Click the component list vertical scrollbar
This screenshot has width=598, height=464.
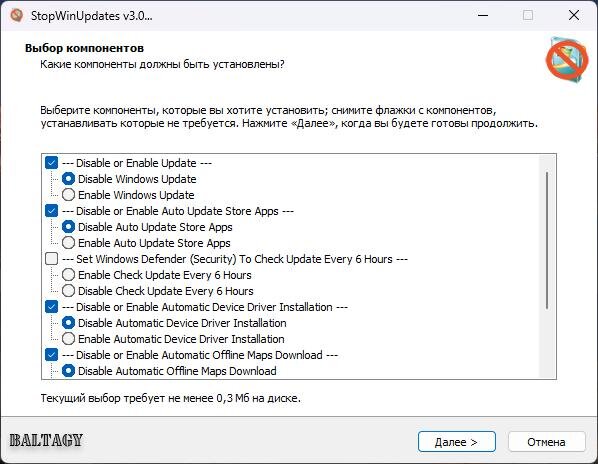coord(547,240)
